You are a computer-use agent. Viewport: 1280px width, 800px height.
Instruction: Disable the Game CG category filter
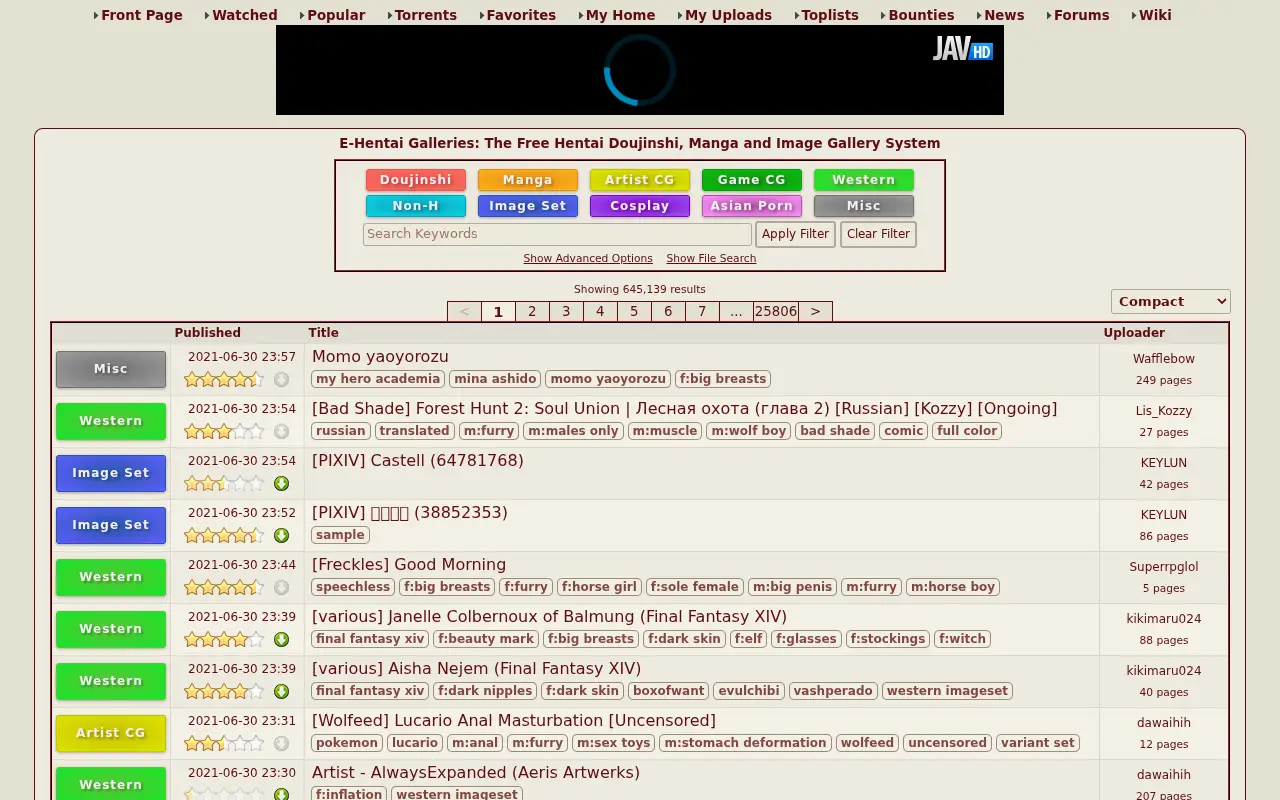pyautogui.click(x=752, y=180)
